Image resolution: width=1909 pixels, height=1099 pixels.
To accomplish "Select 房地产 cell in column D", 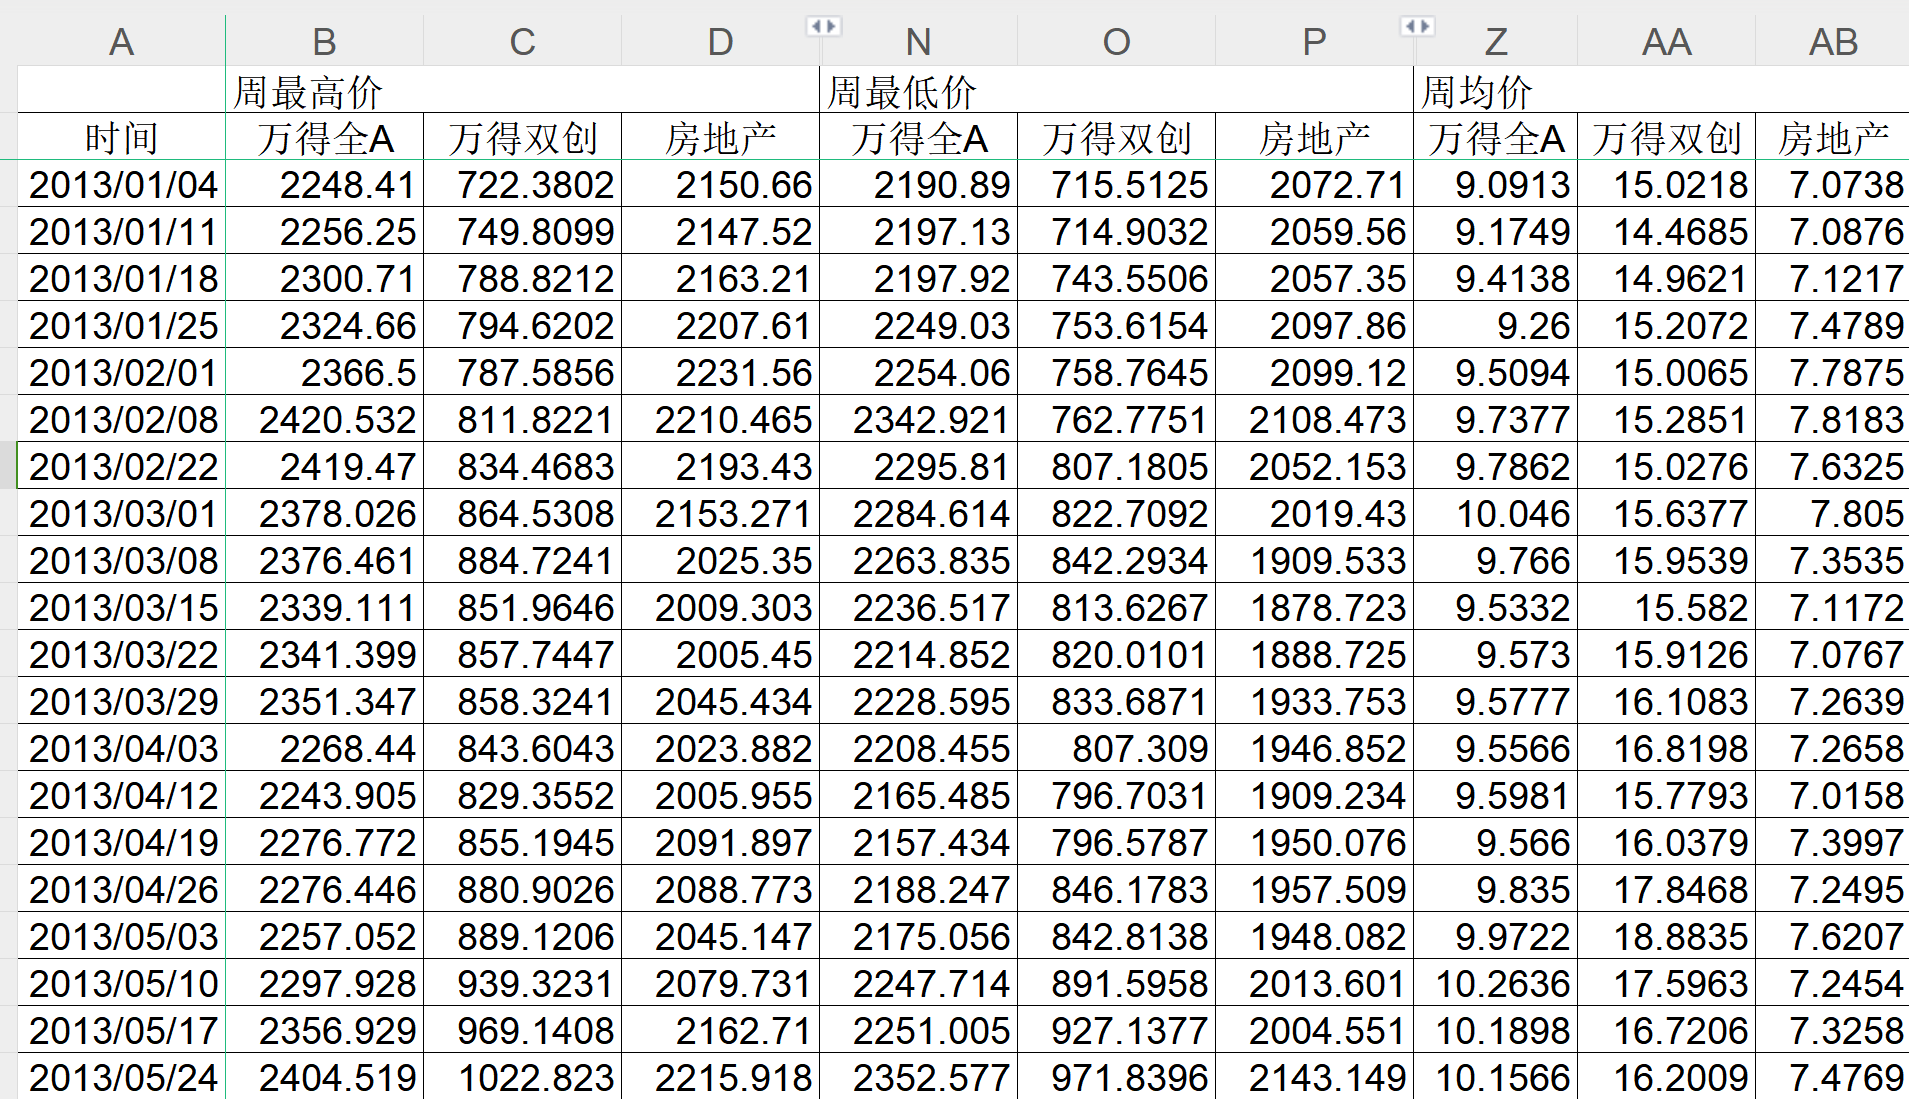I will coord(720,137).
